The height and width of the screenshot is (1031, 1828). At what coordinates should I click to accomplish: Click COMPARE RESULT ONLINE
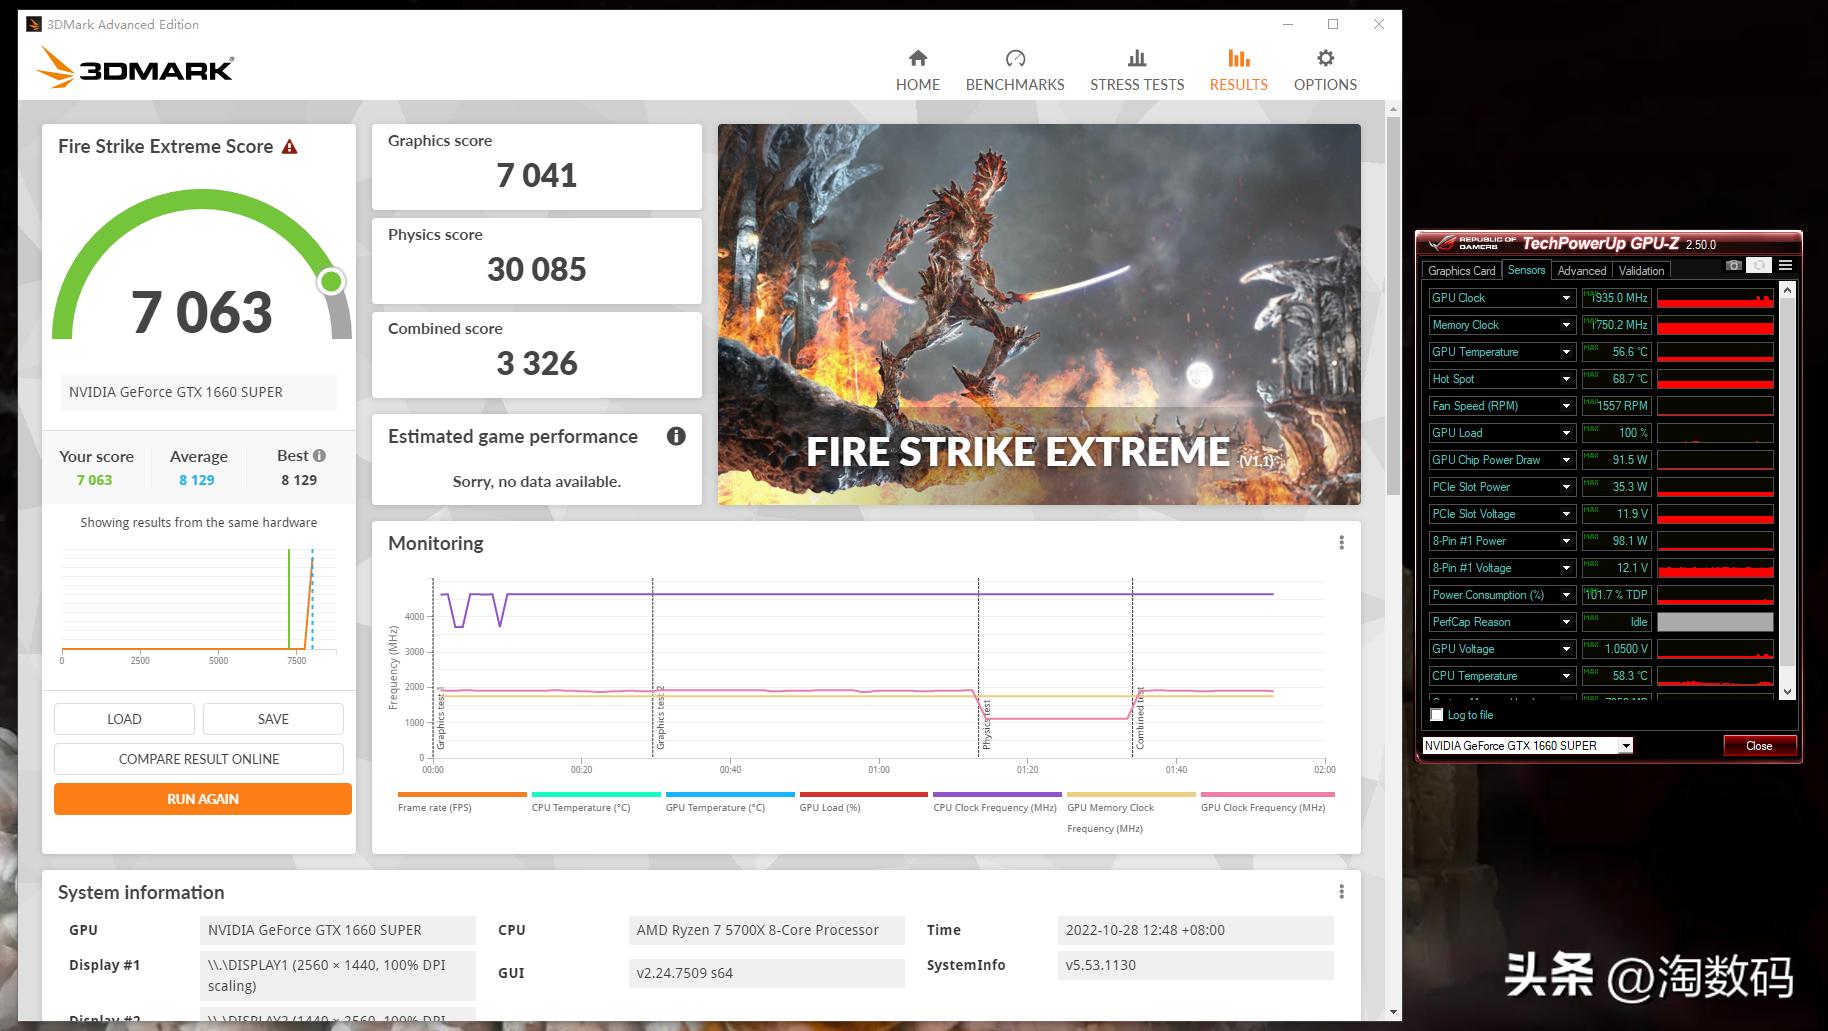click(198, 758)
